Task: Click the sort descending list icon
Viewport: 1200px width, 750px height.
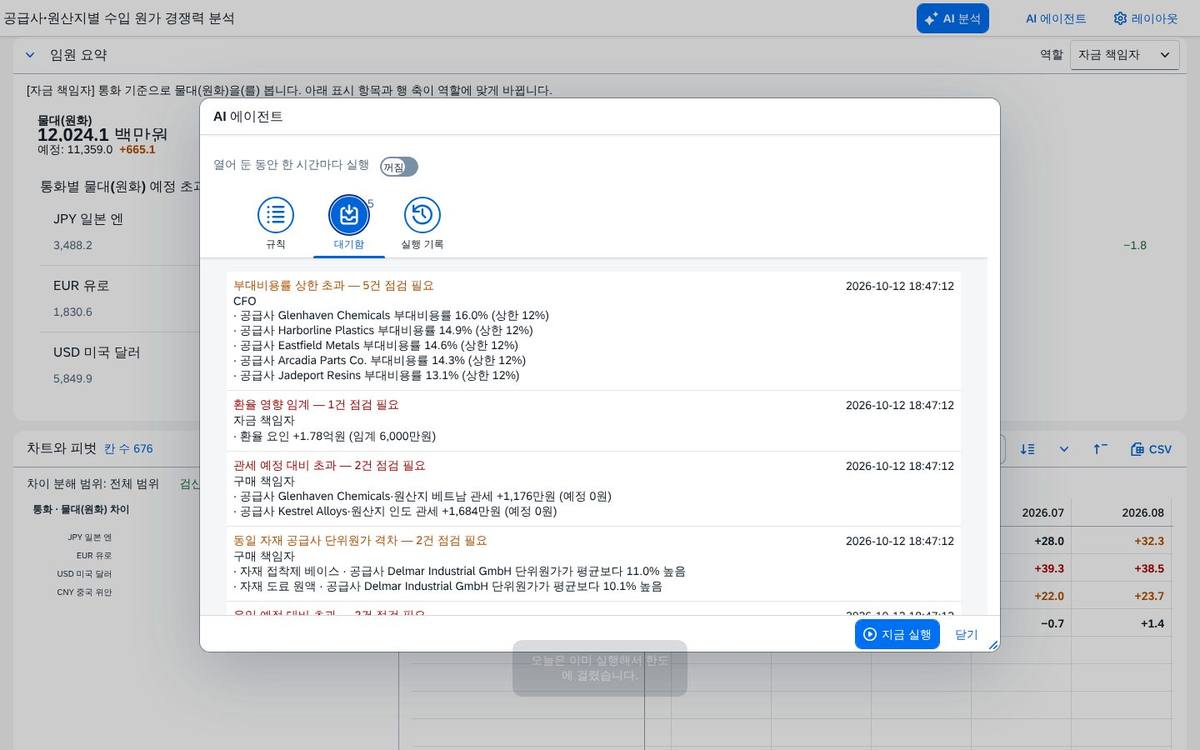Action: pos(1027,449)
